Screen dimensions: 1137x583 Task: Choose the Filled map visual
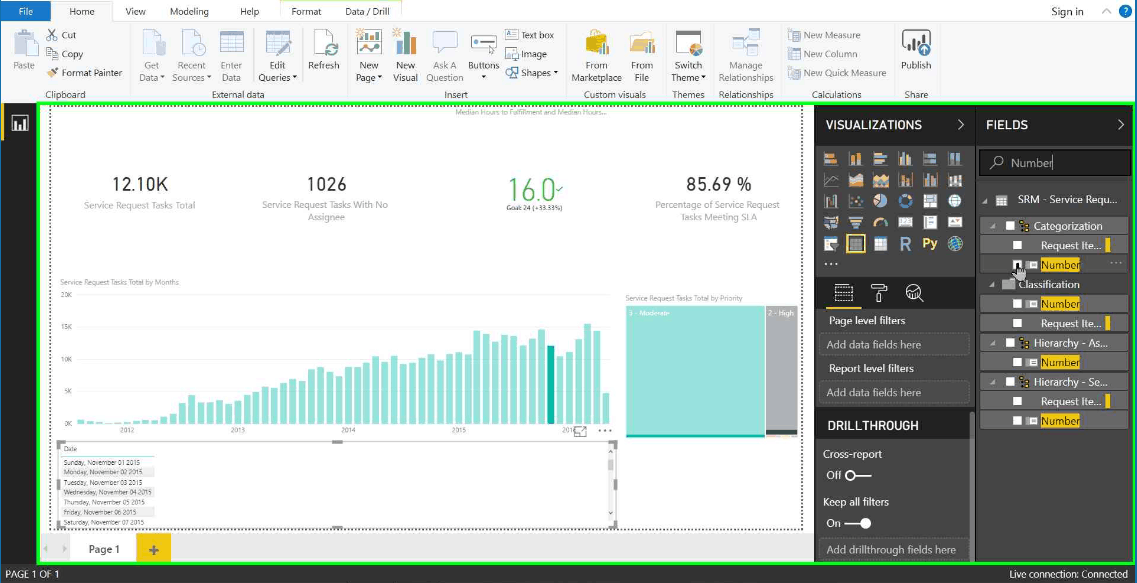coord(831,223)
